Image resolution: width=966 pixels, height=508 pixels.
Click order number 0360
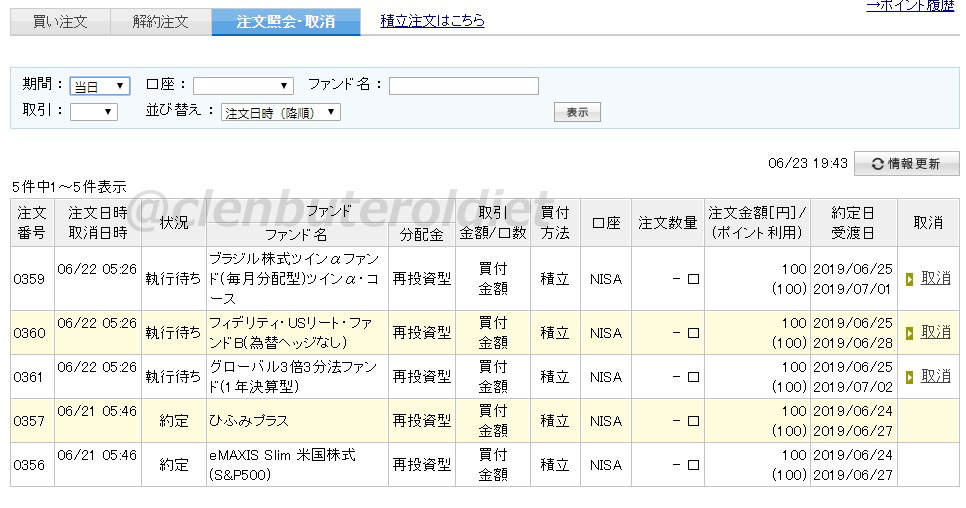tap(29, 333)
